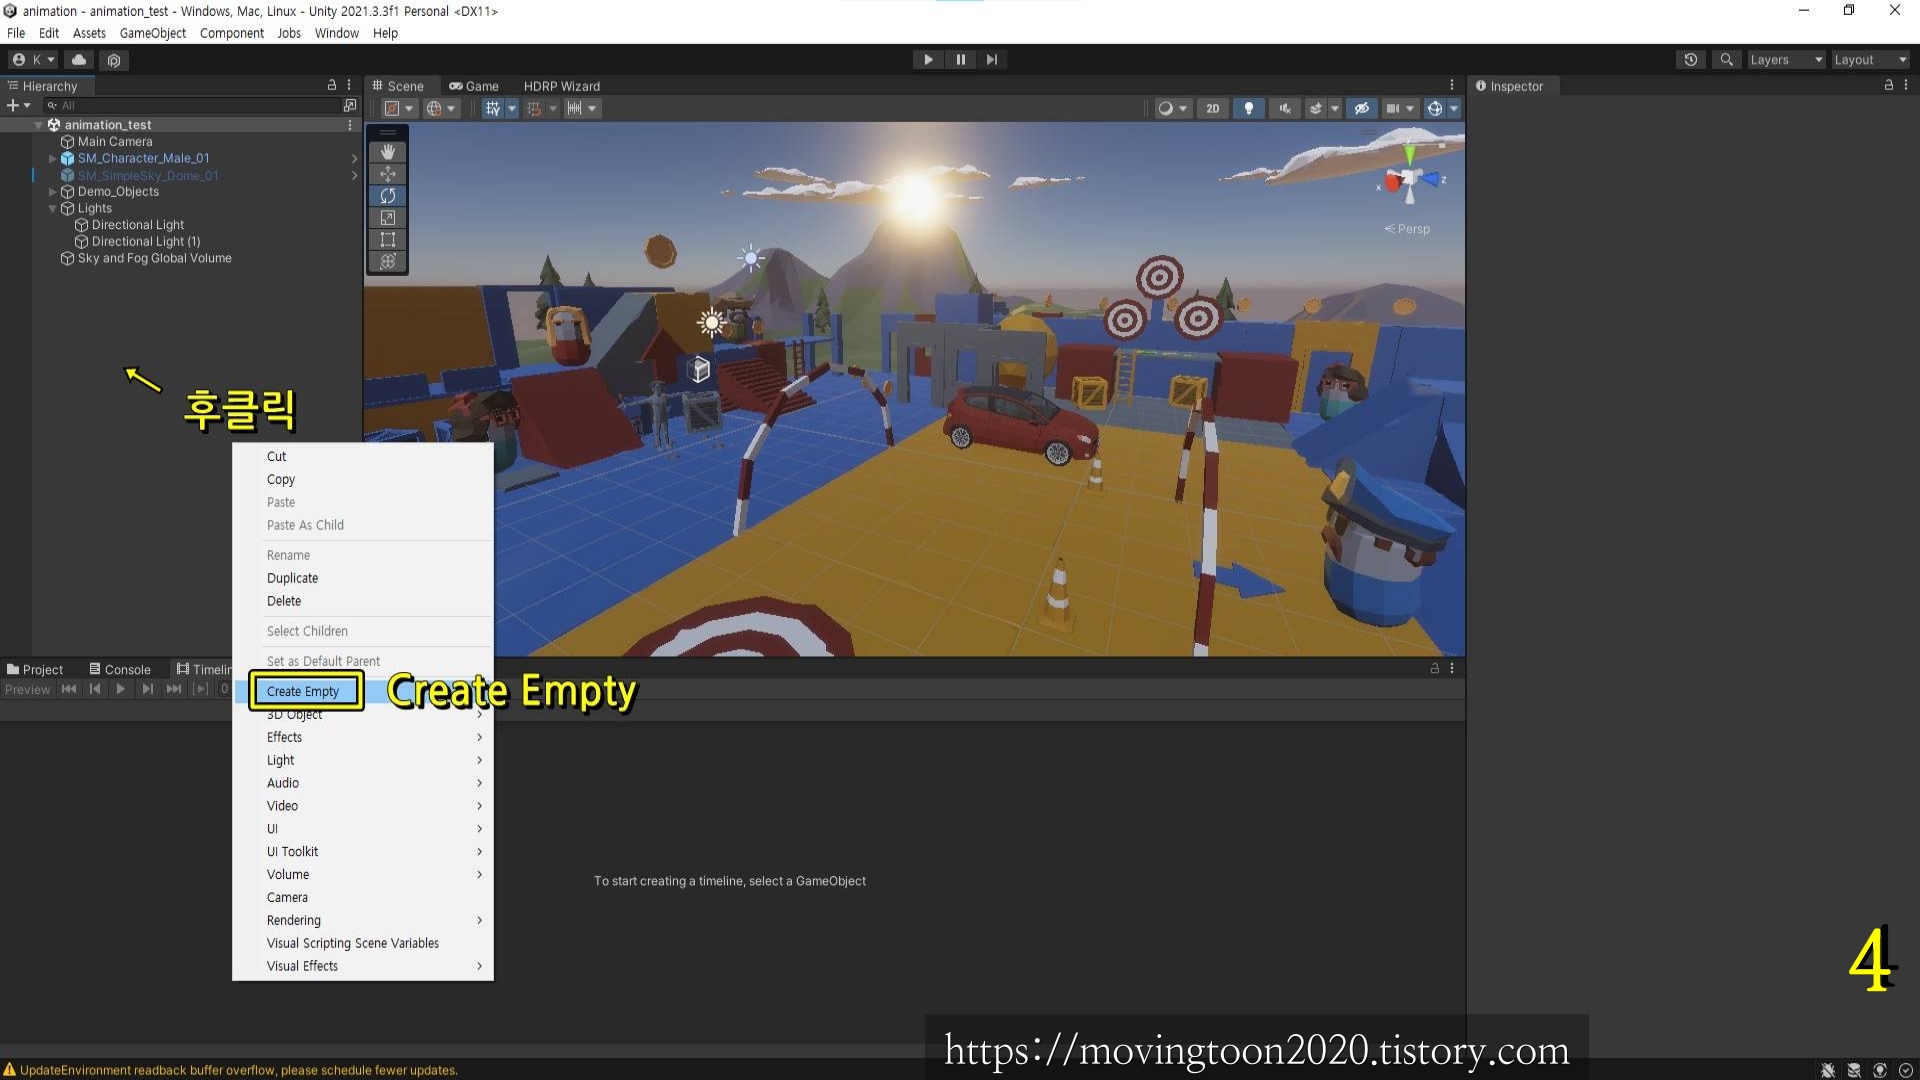Click the timeline Preview button

27,689
